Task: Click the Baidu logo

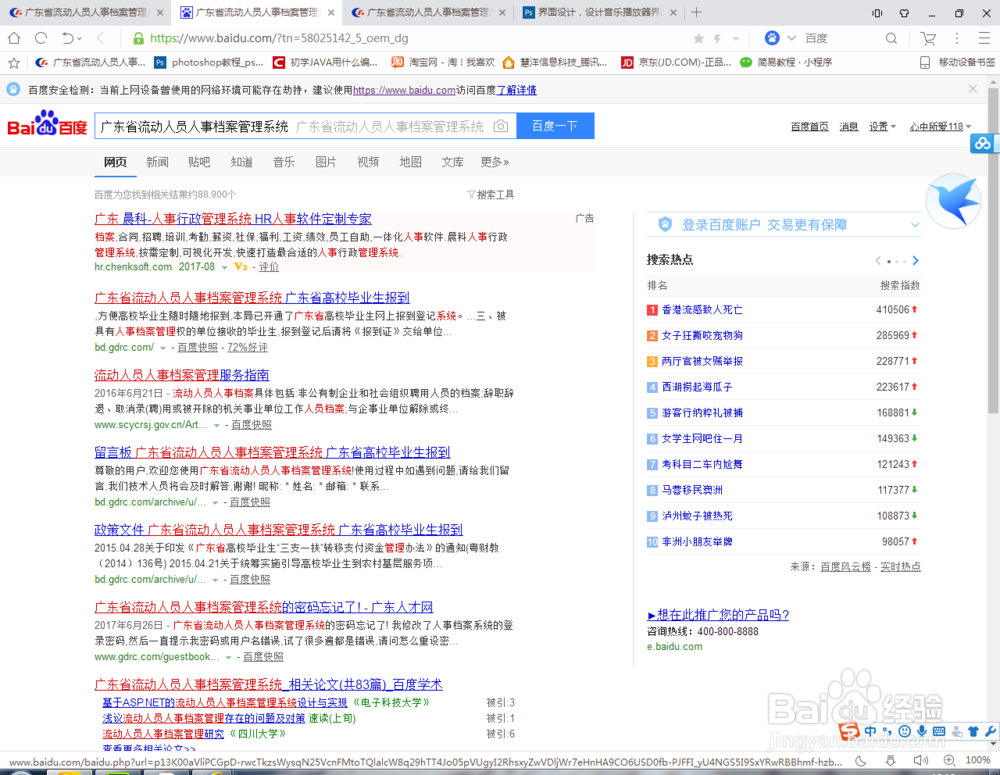Action: [47, 124]
